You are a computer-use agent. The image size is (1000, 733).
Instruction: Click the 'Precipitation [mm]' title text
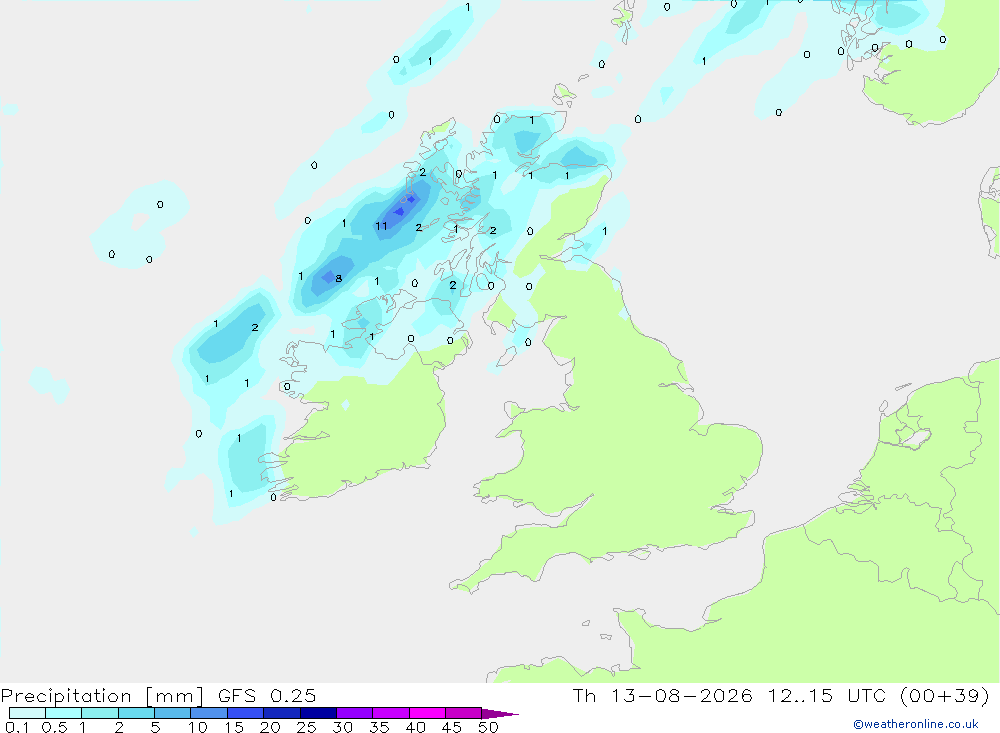coord(103,696)
